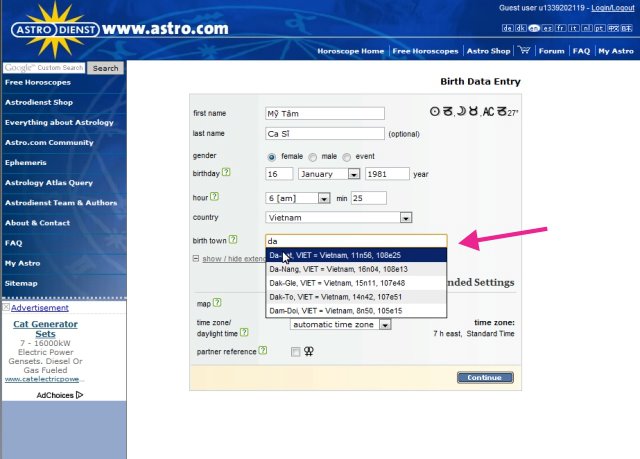640x459 pixels.
Task: Switch site language to German (de)
Action: click(508, 28)
